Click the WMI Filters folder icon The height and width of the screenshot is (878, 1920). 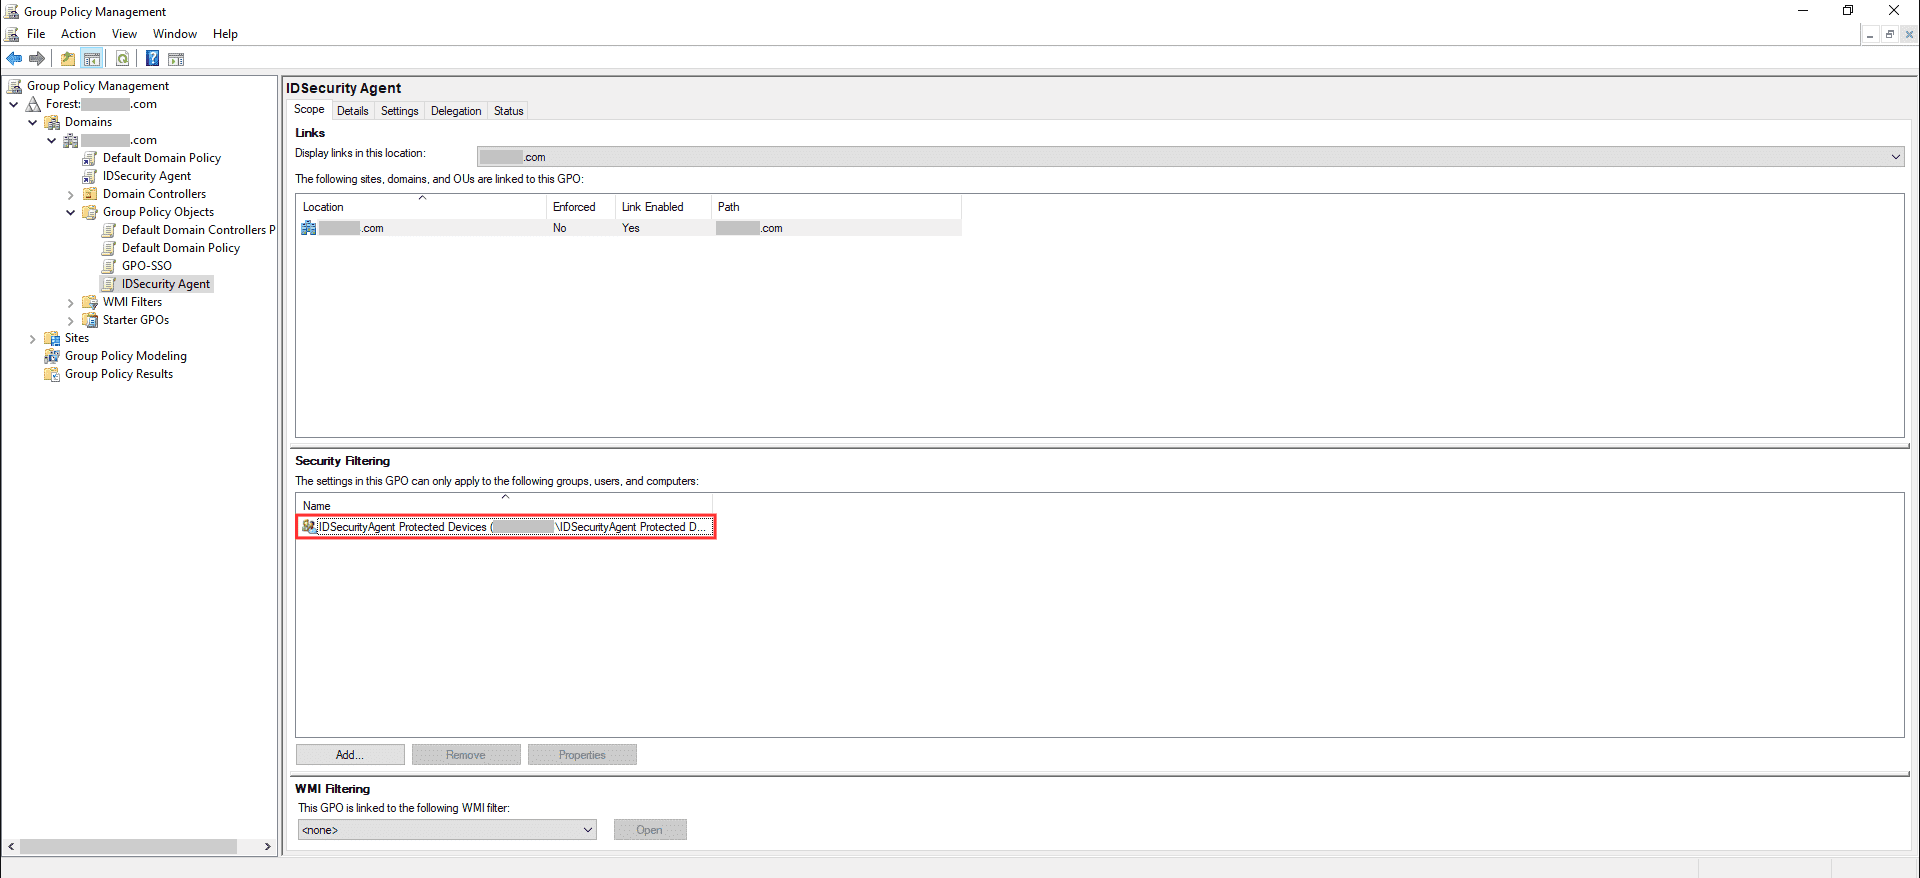click(x=90, y=302)
